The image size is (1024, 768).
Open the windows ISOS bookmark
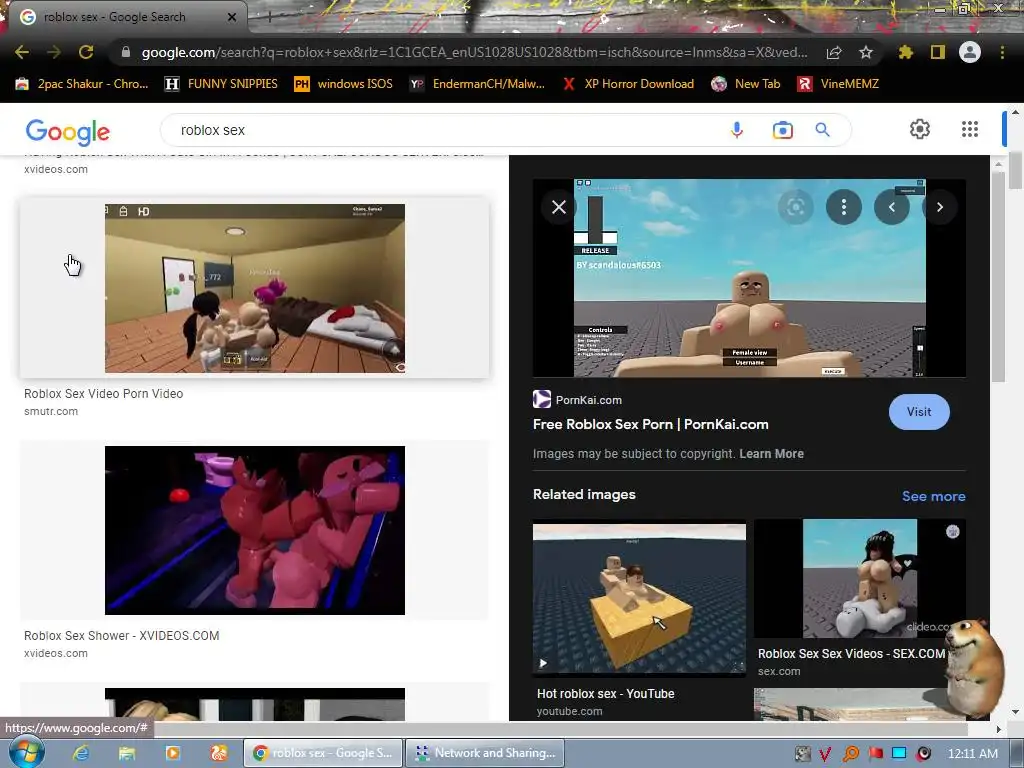[x=344, y=84]
